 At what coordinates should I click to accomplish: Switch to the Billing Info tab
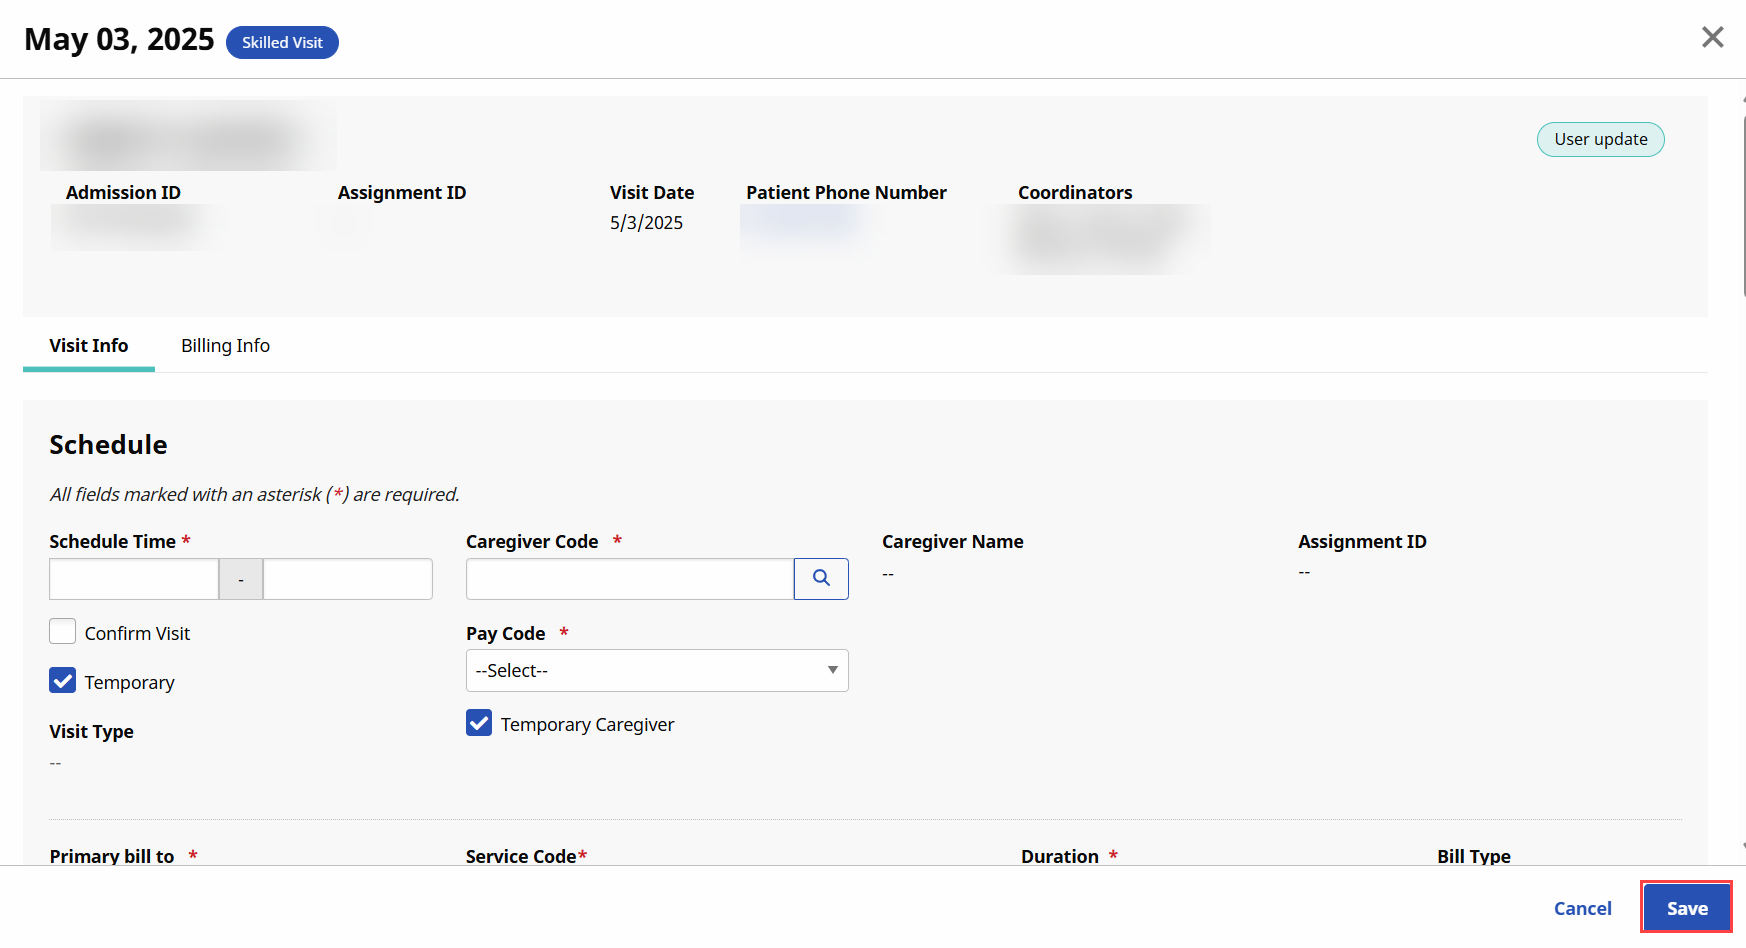(225, 346)
